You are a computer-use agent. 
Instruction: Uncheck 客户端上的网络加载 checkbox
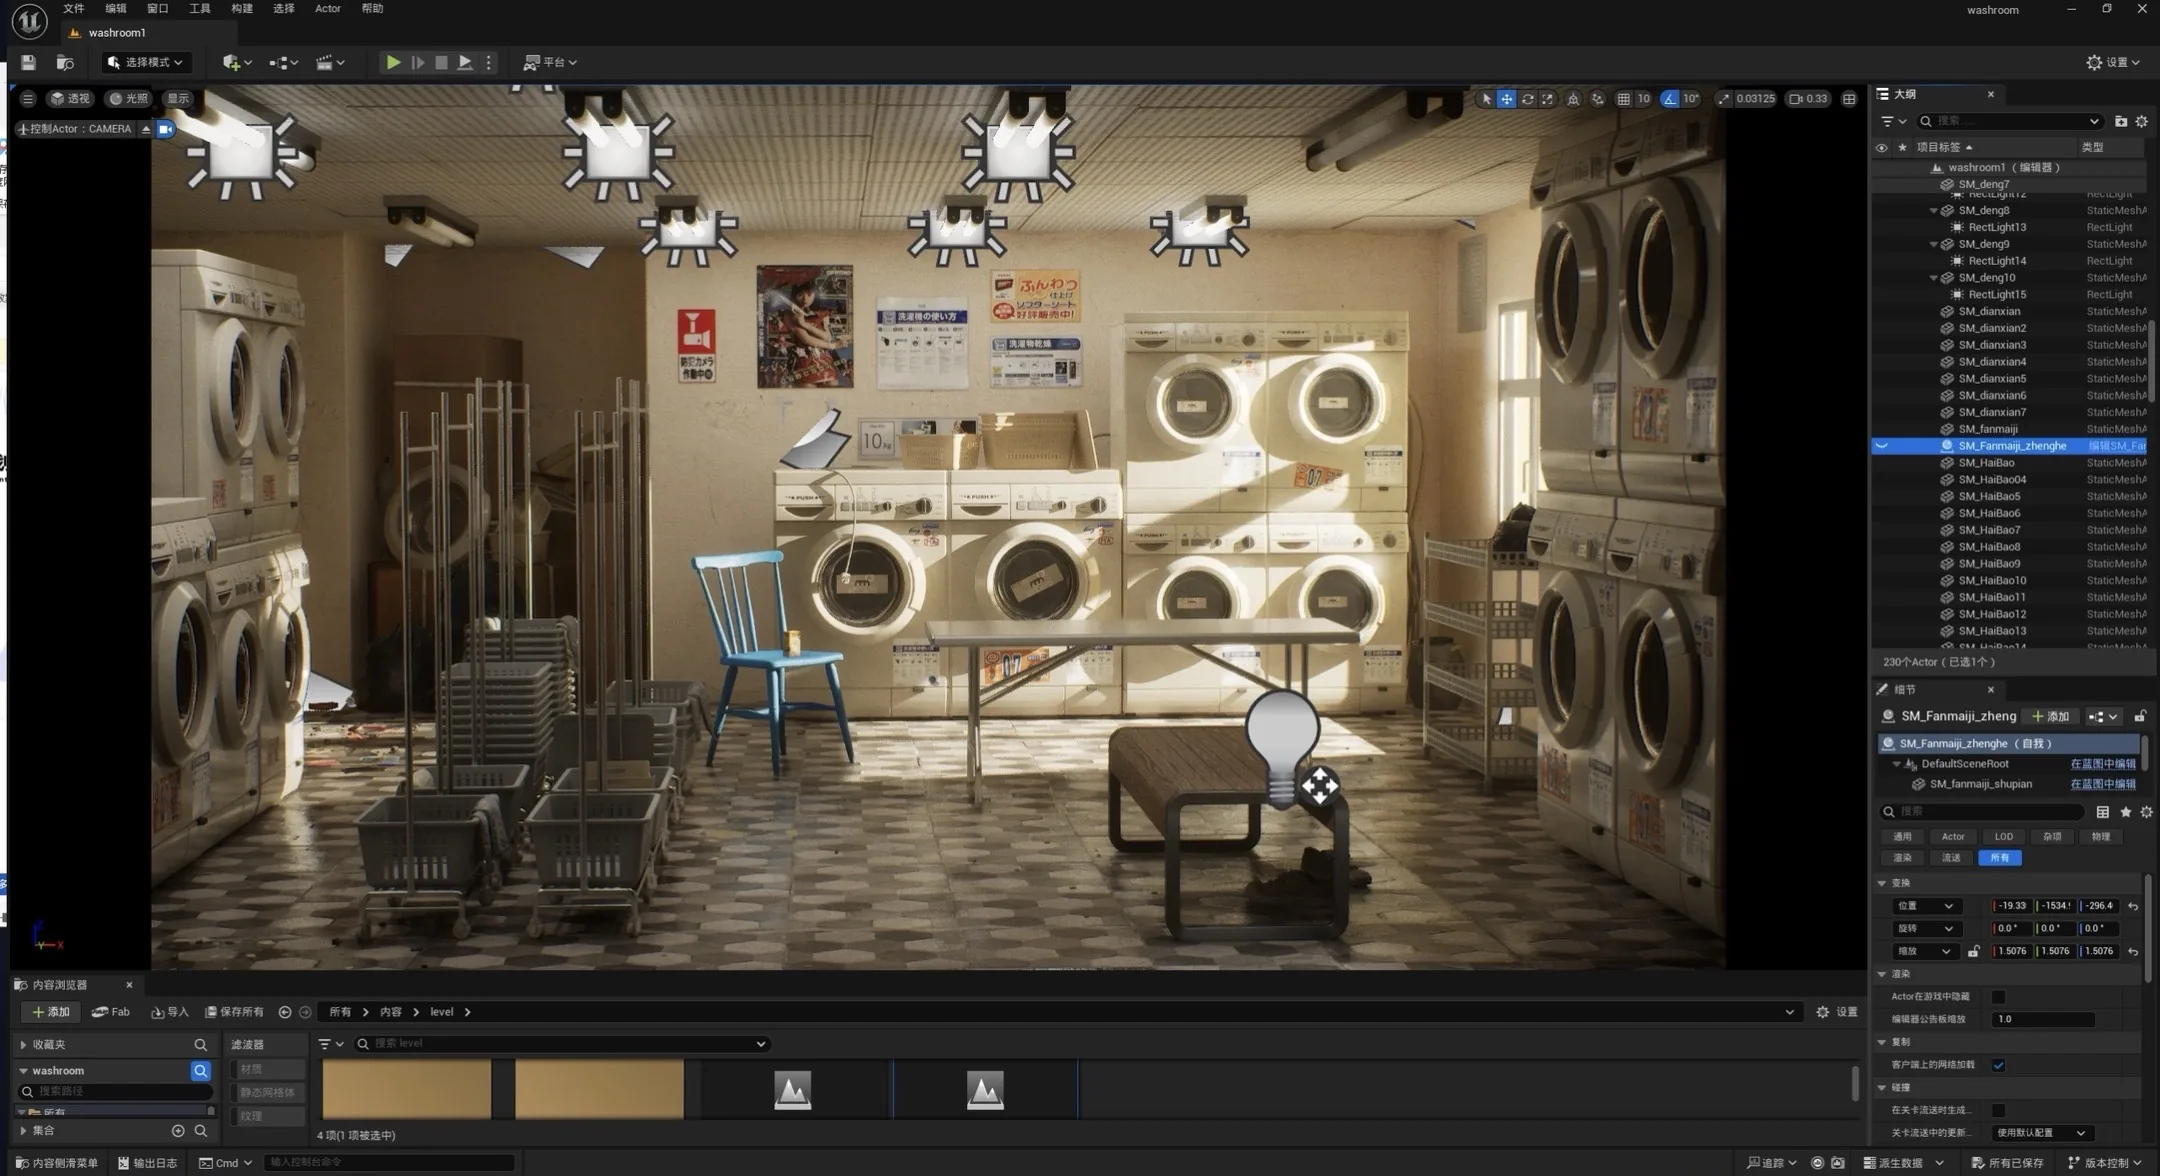point(1998,1065)
